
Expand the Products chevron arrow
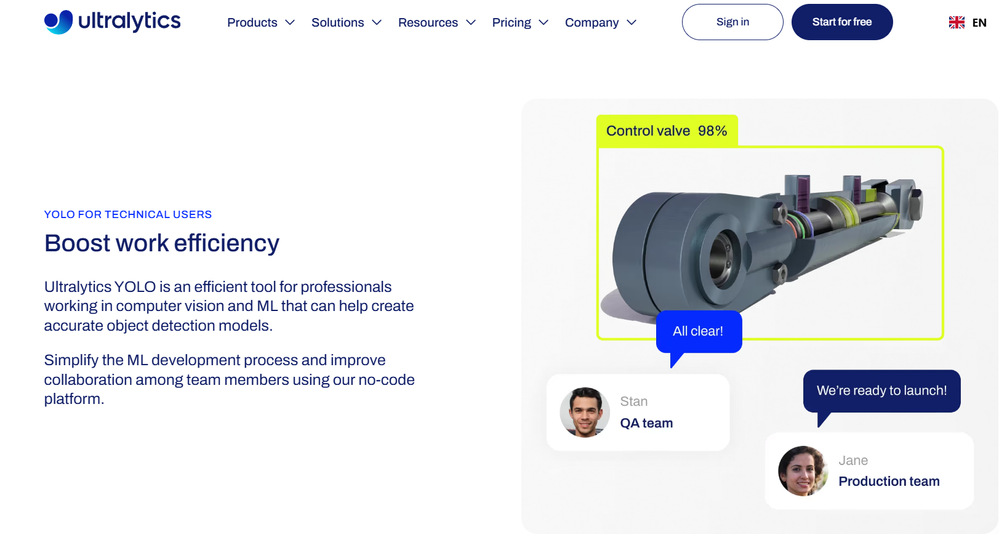(x=290, y=22)
